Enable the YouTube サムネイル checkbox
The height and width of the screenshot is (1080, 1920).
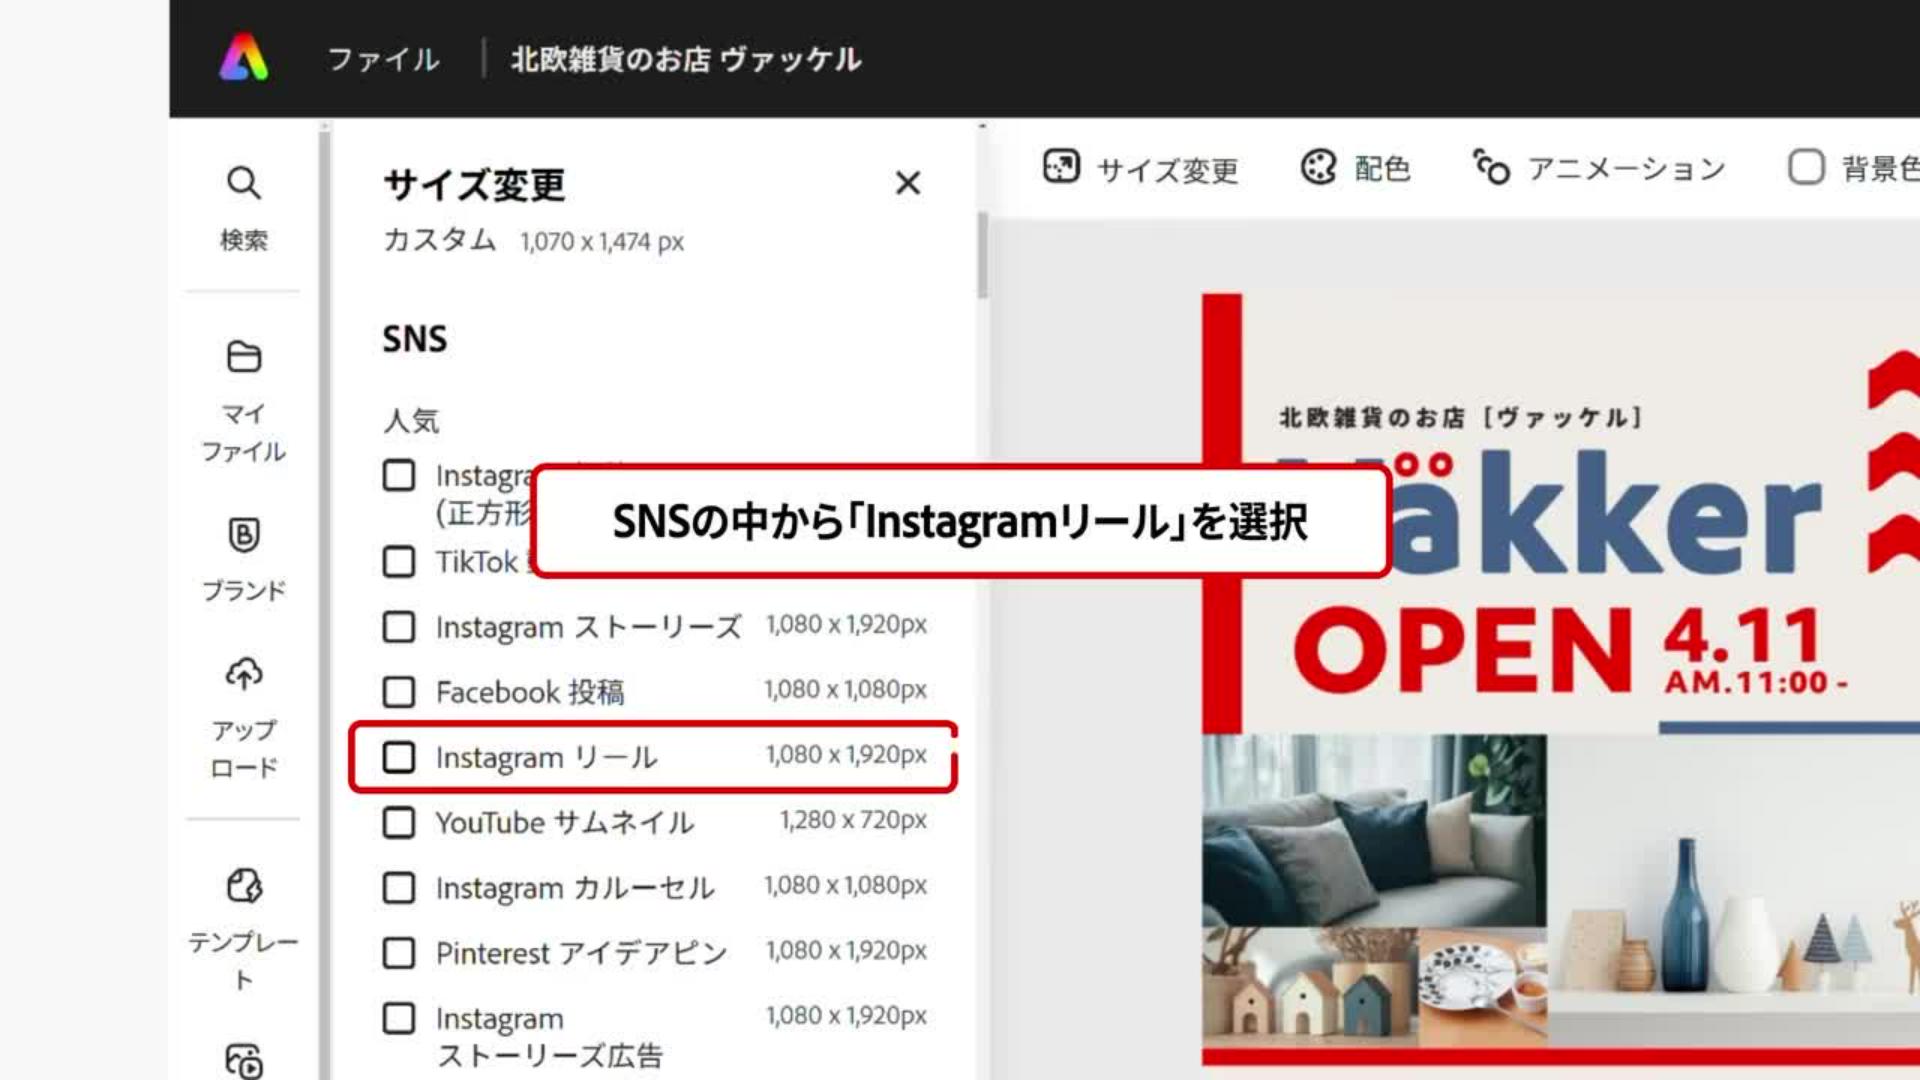pyautogui.click(x=399, y=823)
